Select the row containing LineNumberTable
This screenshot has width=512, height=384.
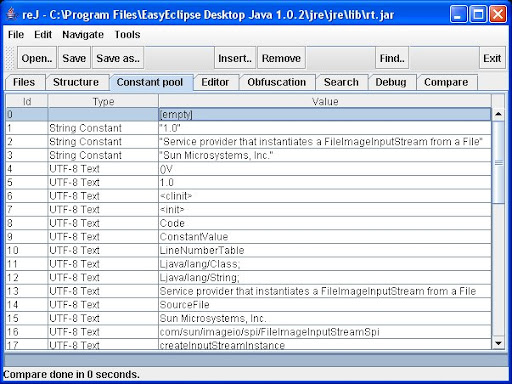[248, 250]
